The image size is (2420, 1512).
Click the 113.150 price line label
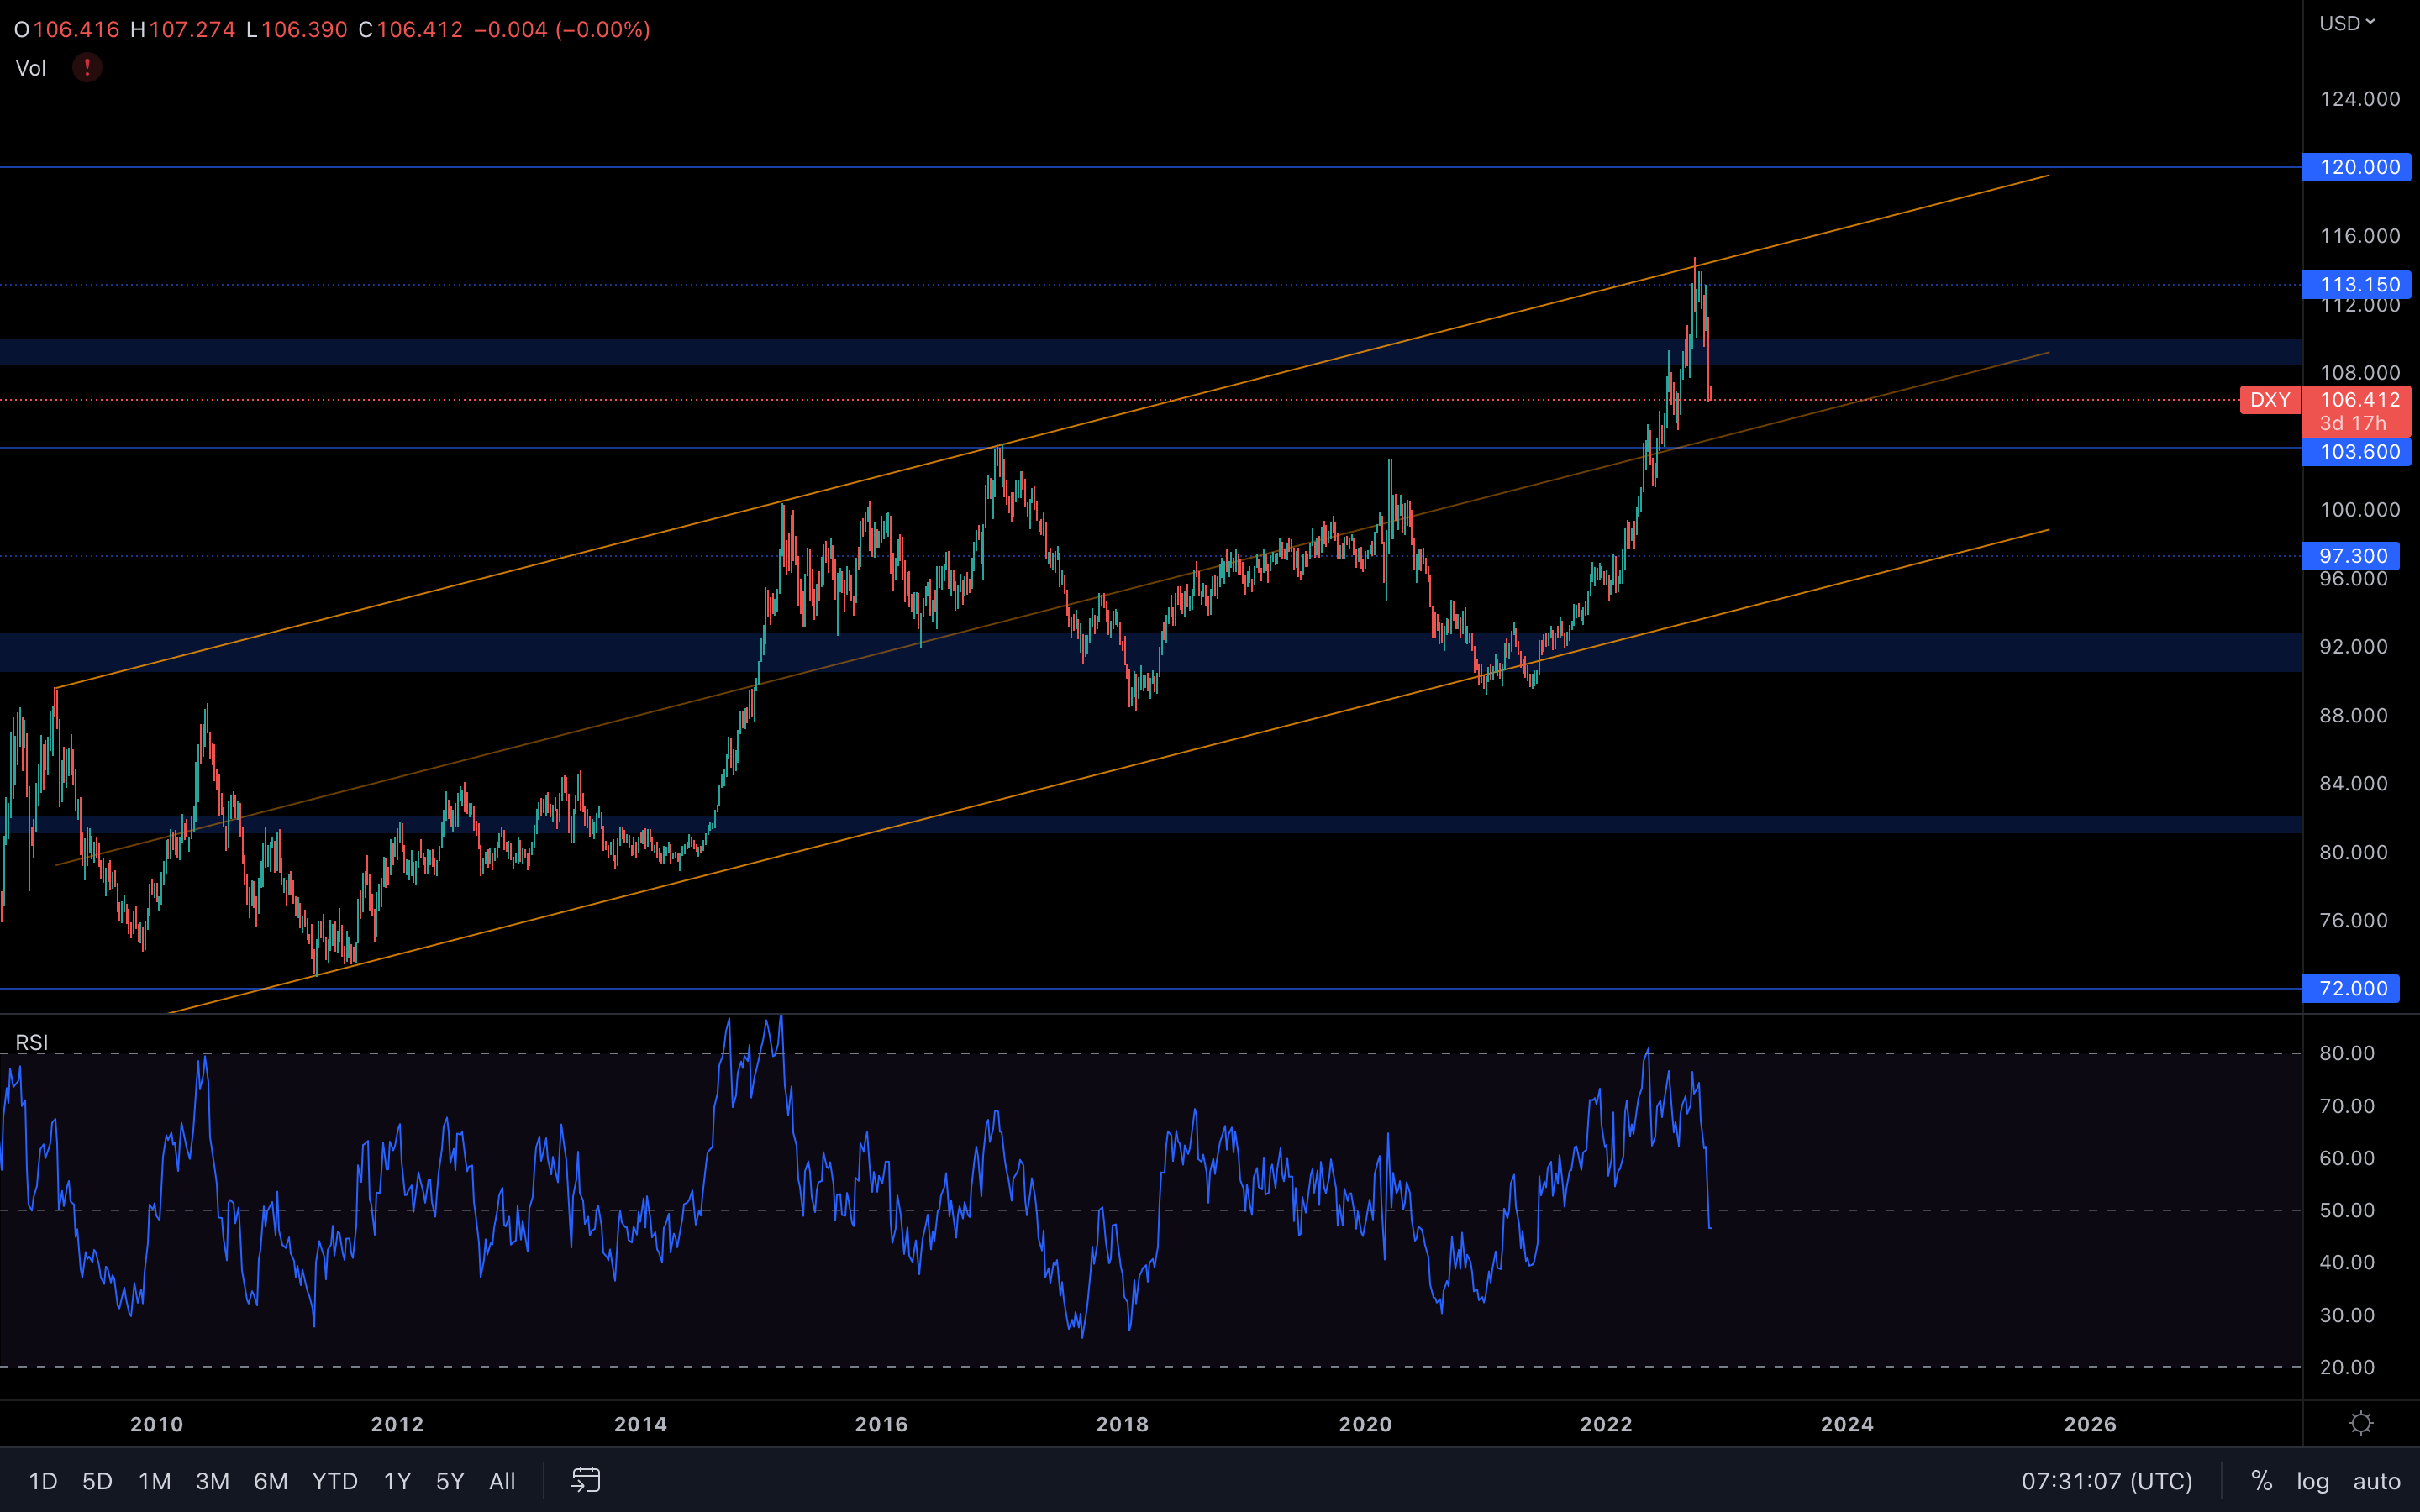[2356, 285]
